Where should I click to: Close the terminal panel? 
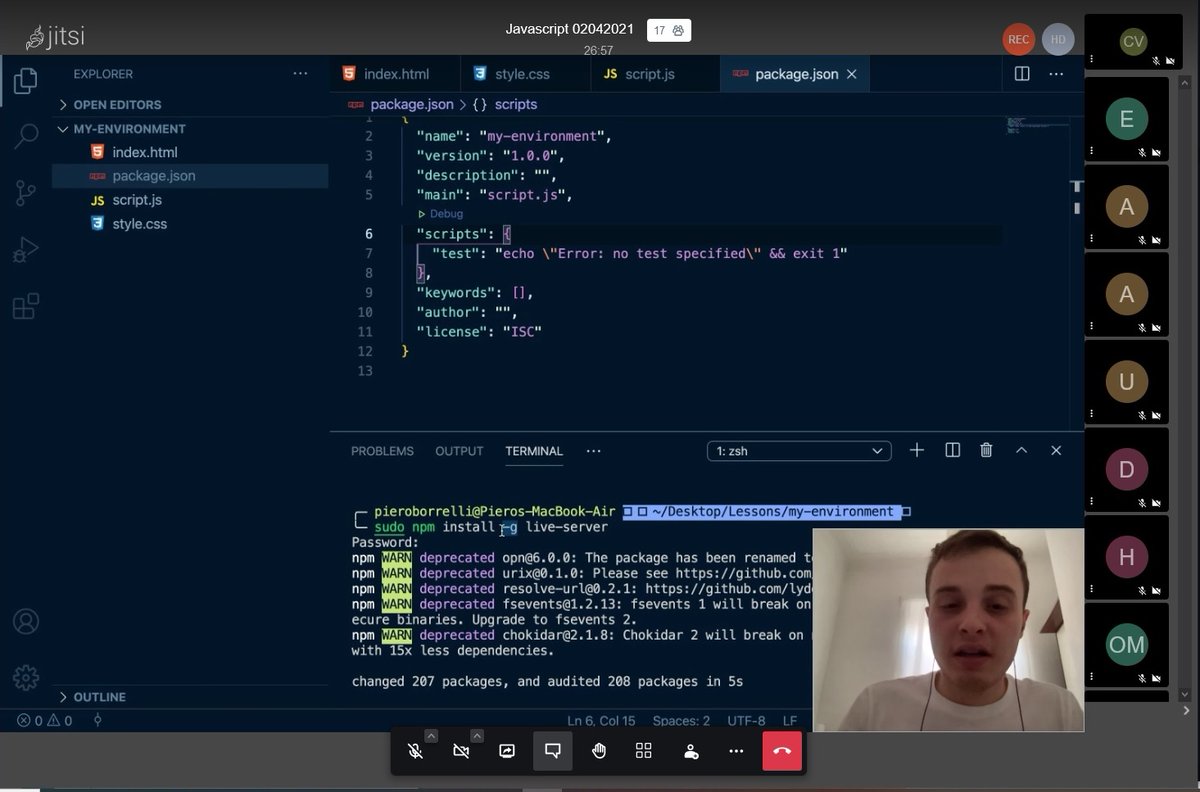coord(1056,451)
